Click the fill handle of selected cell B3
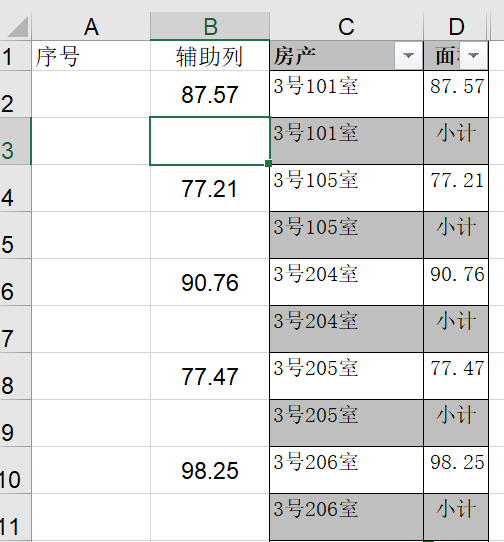Image resolution: width=504 pixels, height=542 pixels. pyautogui.click(x=268, y=163)
